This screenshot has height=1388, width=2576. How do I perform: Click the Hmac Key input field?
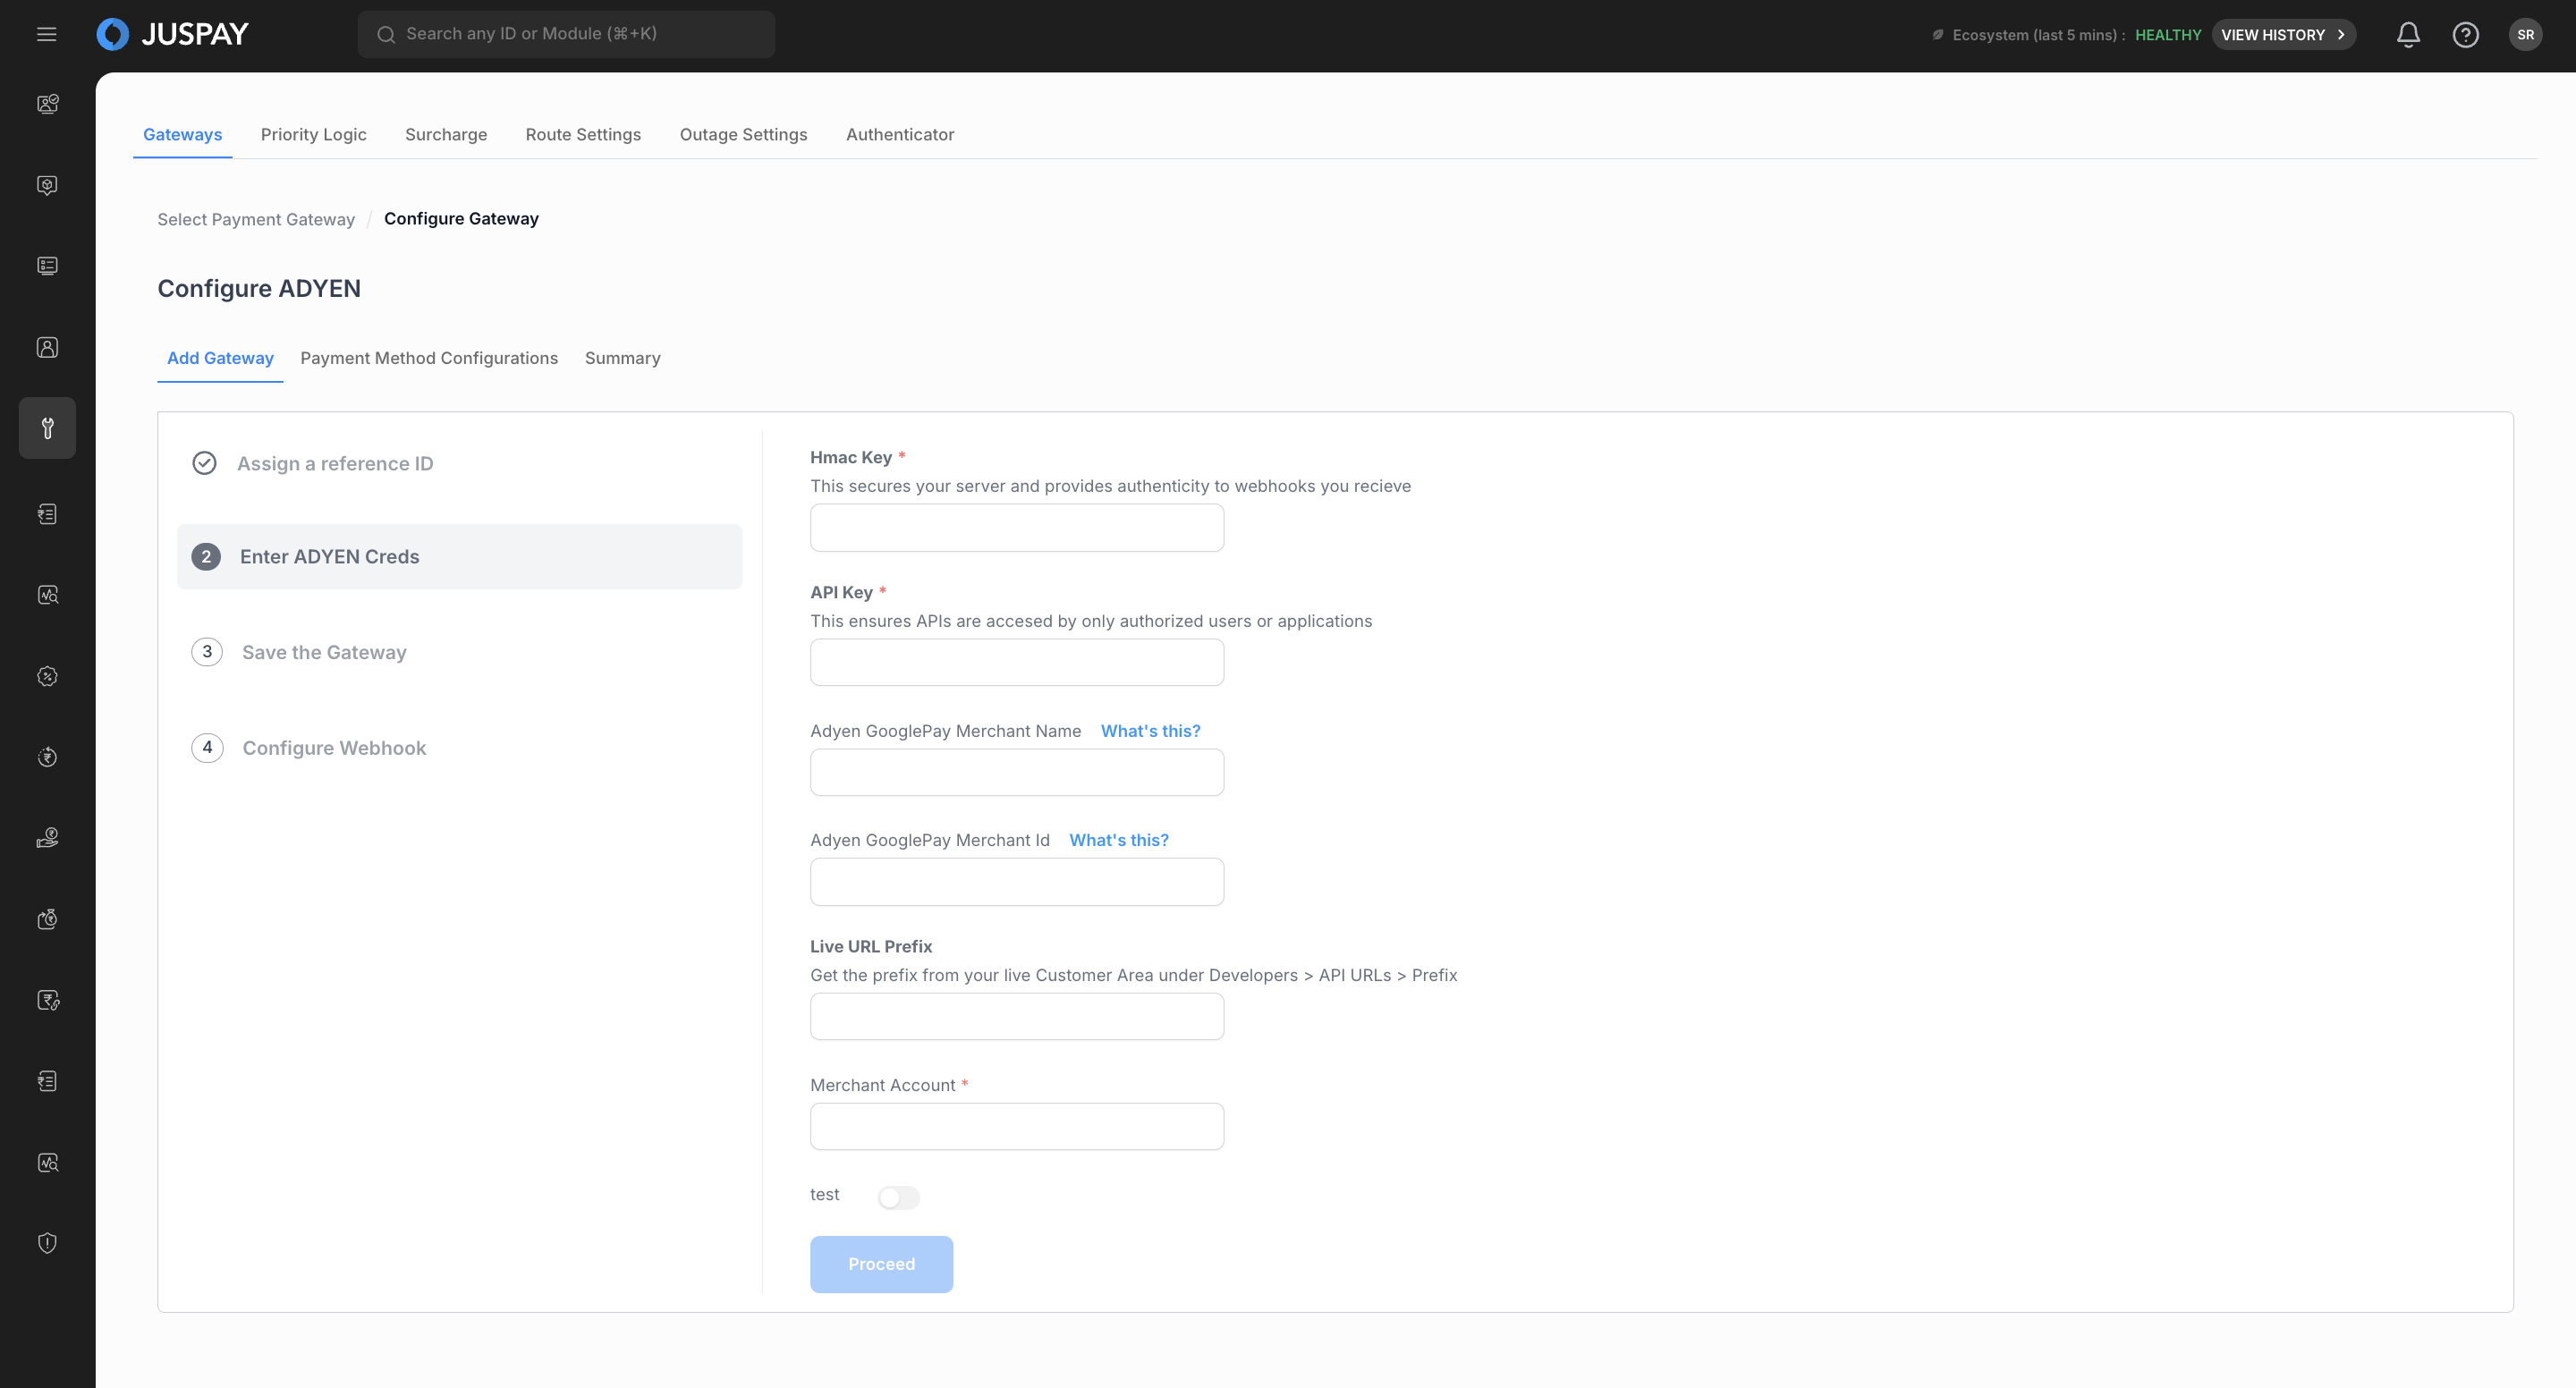pyautogui.click(x=1016, y=527)
